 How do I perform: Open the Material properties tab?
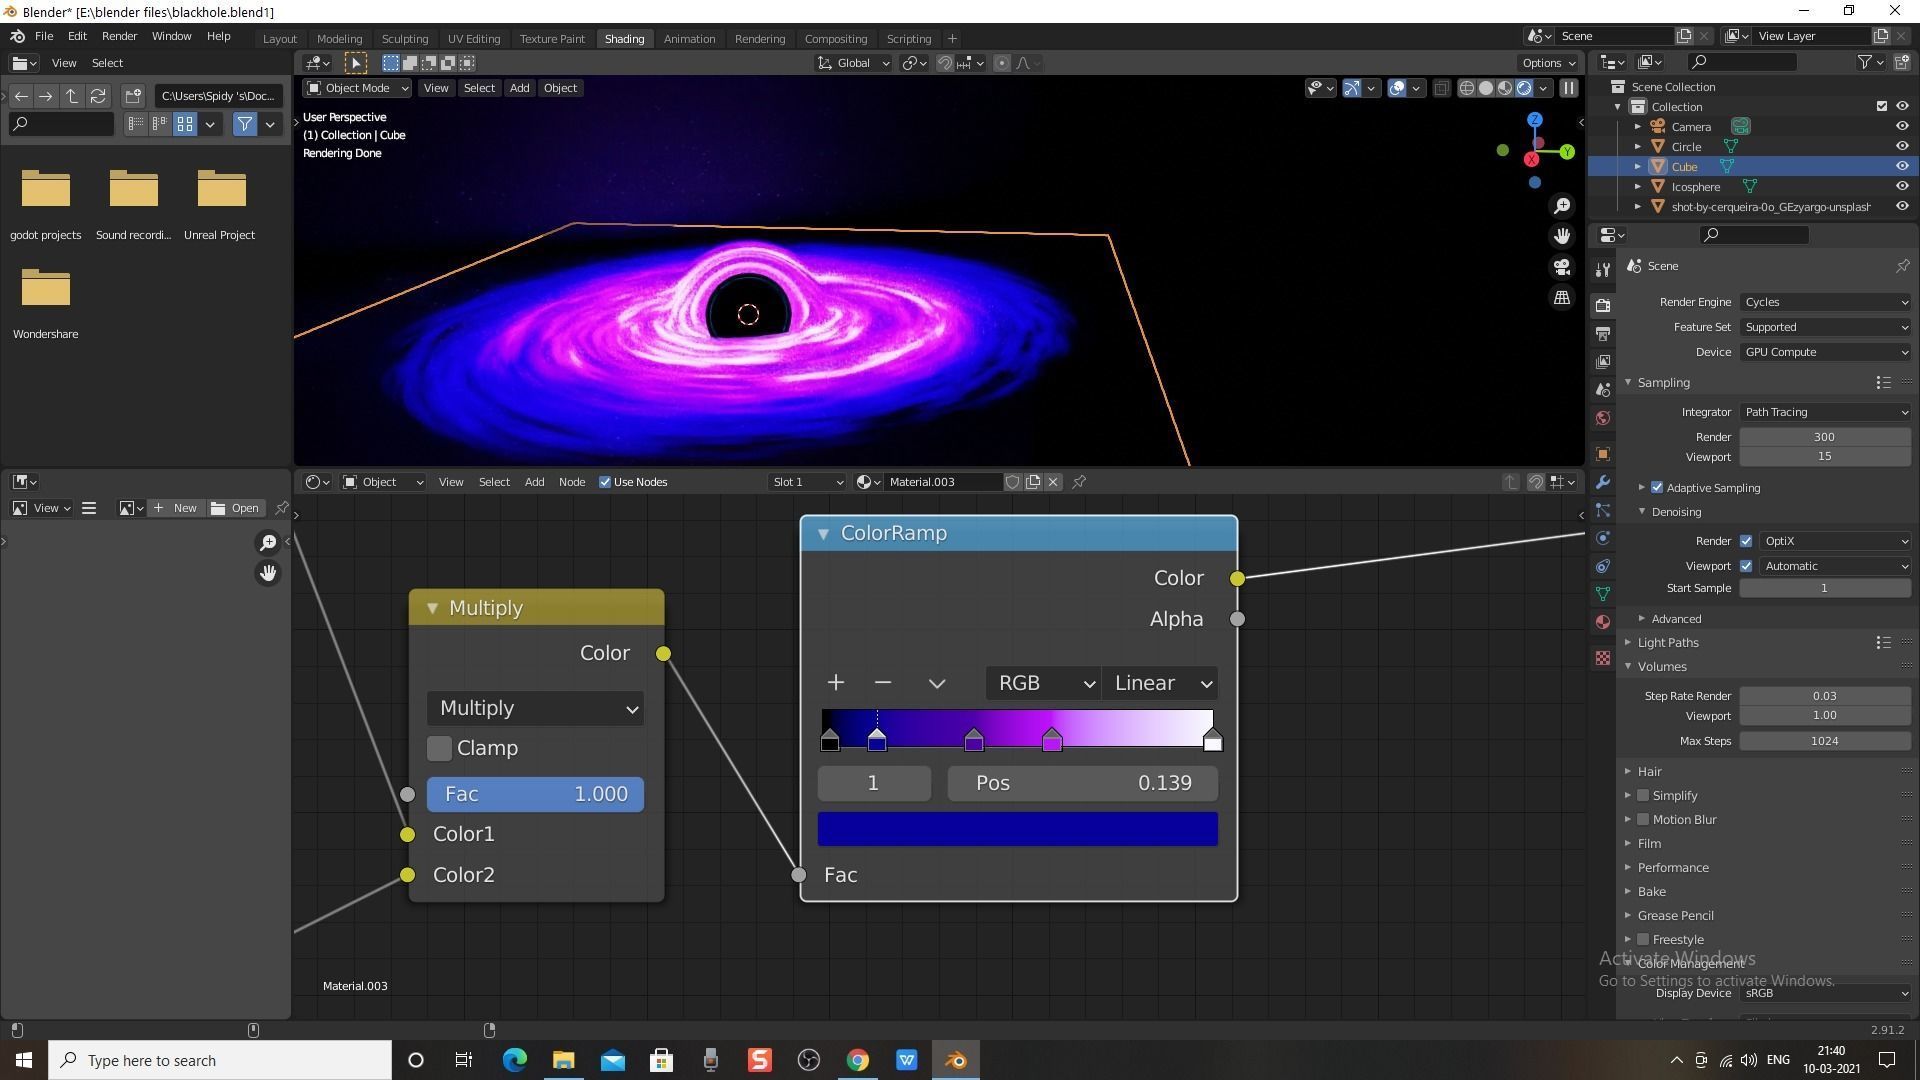(1603, 622)
